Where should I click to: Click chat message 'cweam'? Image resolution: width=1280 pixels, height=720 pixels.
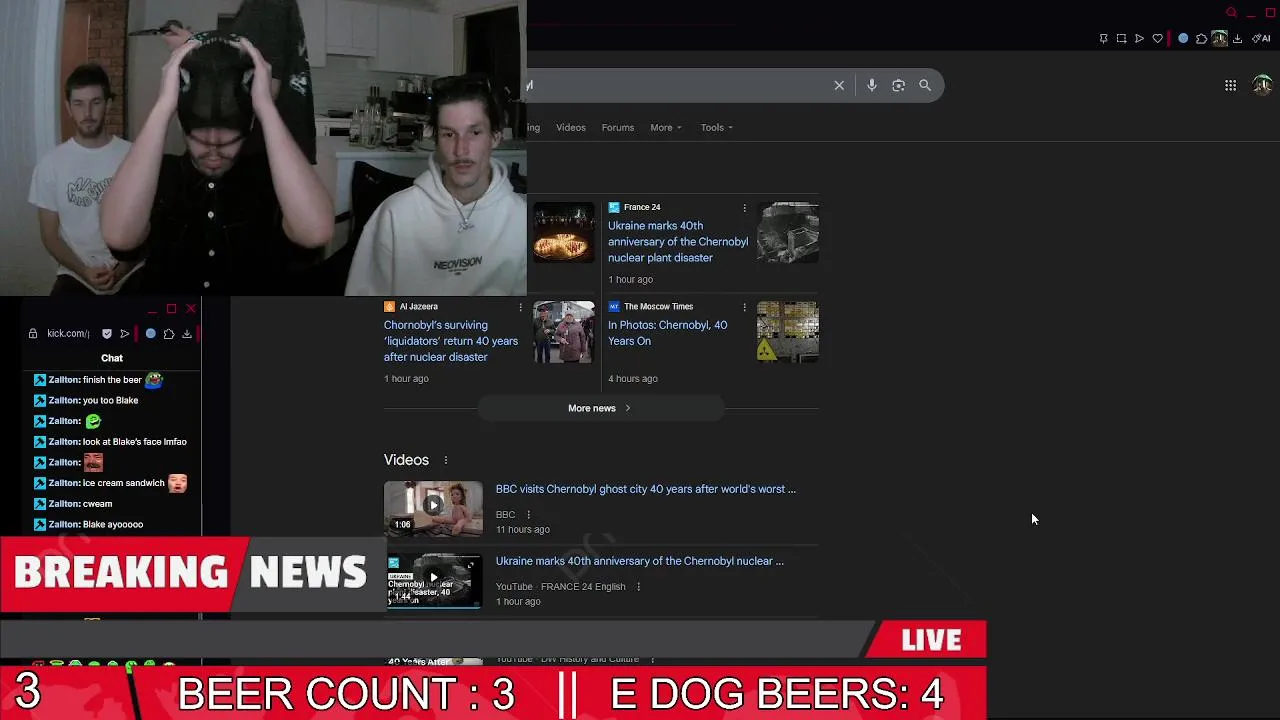[97, 504]
